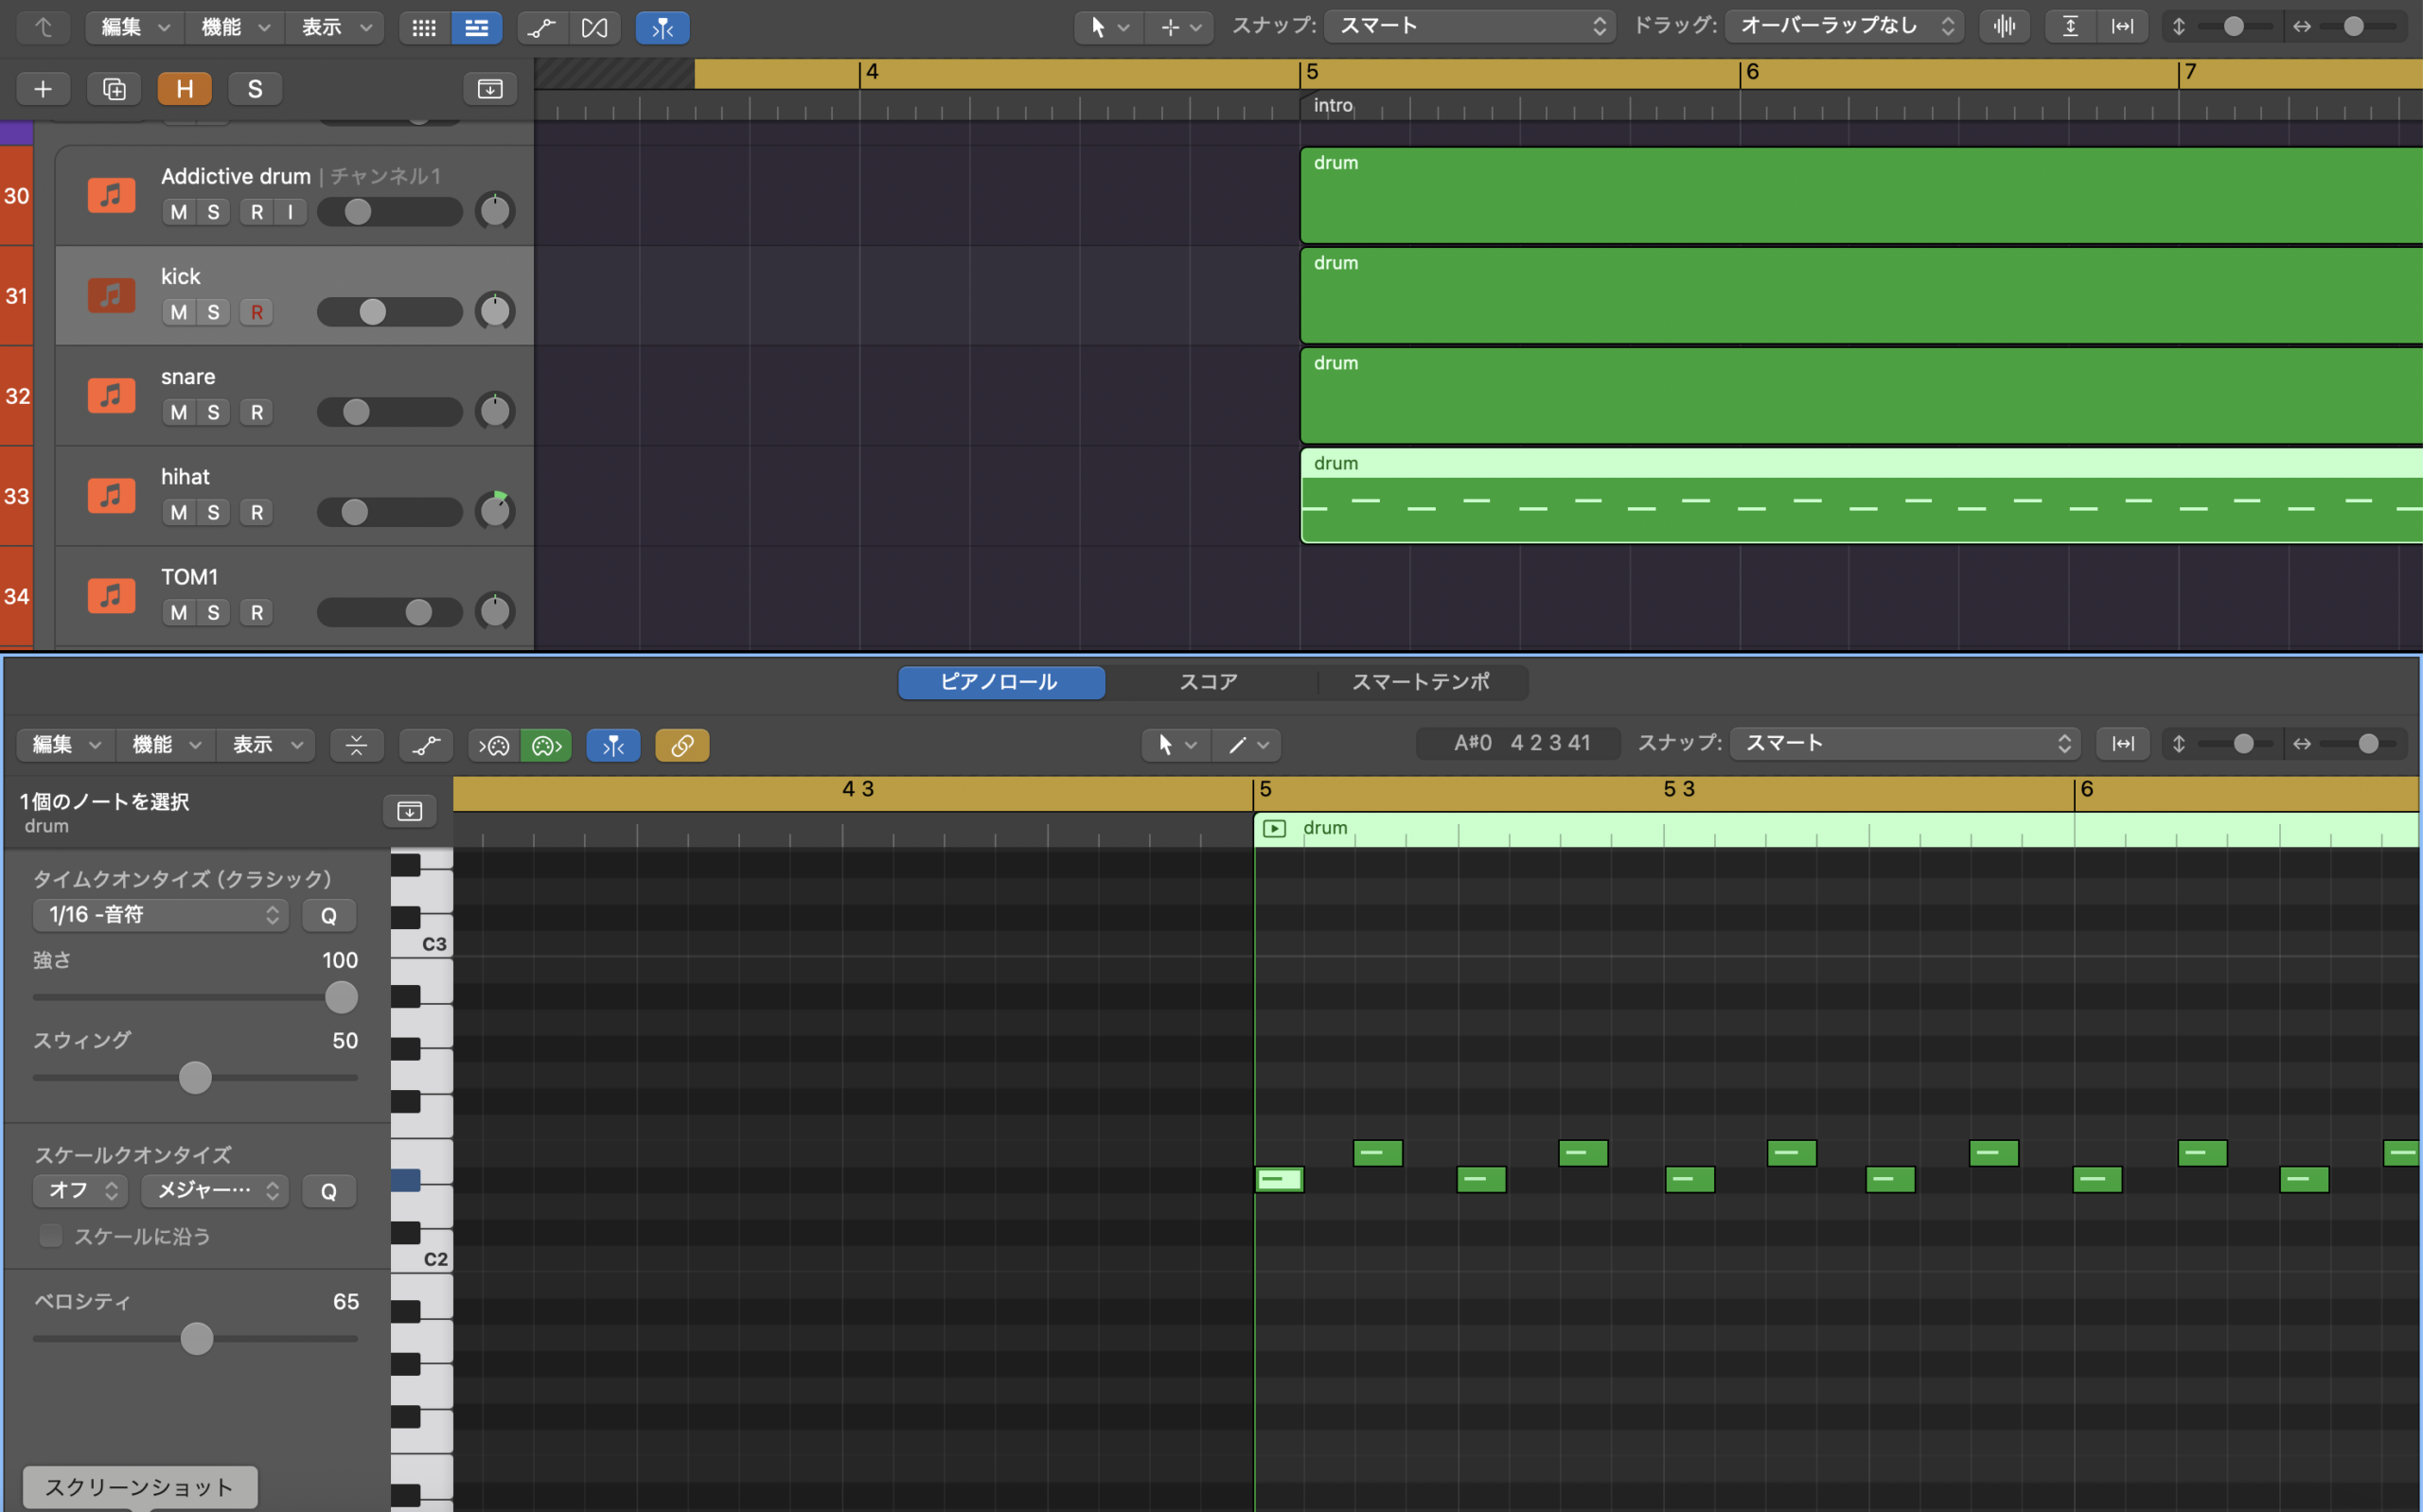Click vertical auto zoom icon in tracks toolbar

pos(2071,27)
